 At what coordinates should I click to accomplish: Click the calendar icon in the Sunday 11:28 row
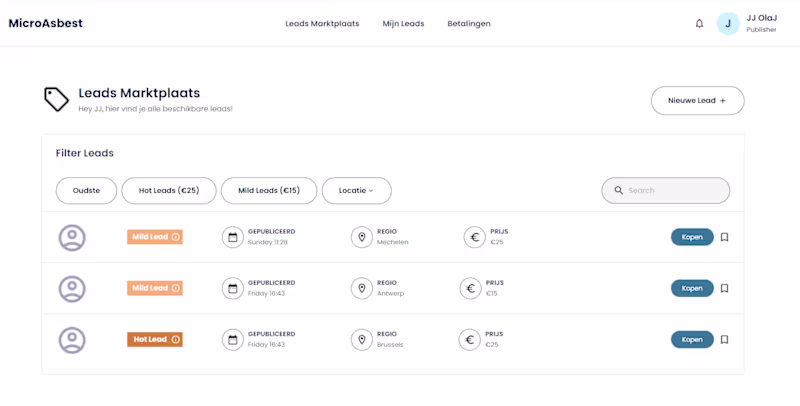233,237
